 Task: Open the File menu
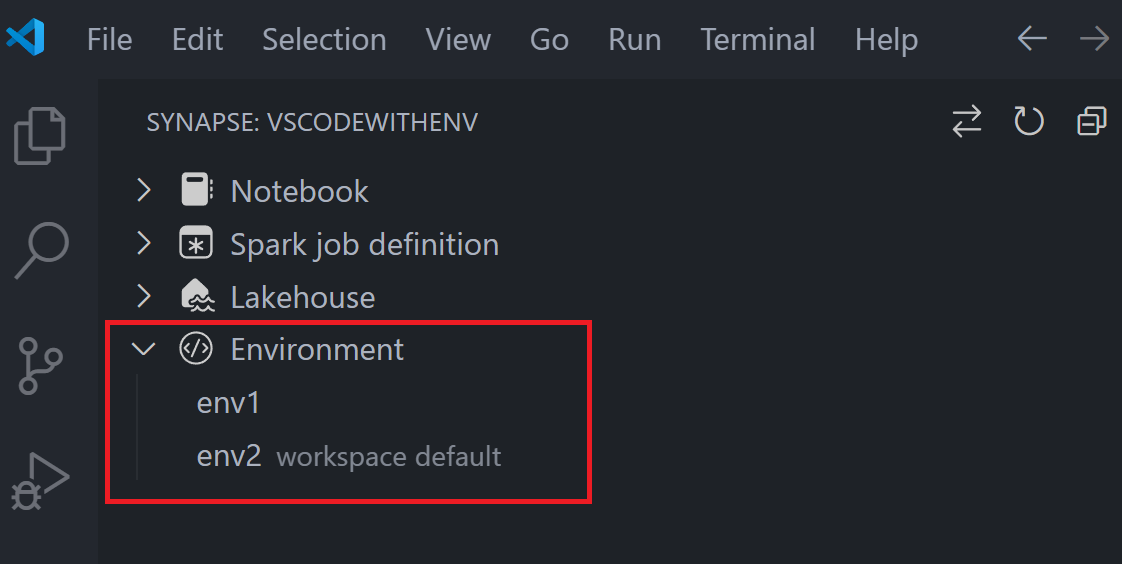point(109,39)
